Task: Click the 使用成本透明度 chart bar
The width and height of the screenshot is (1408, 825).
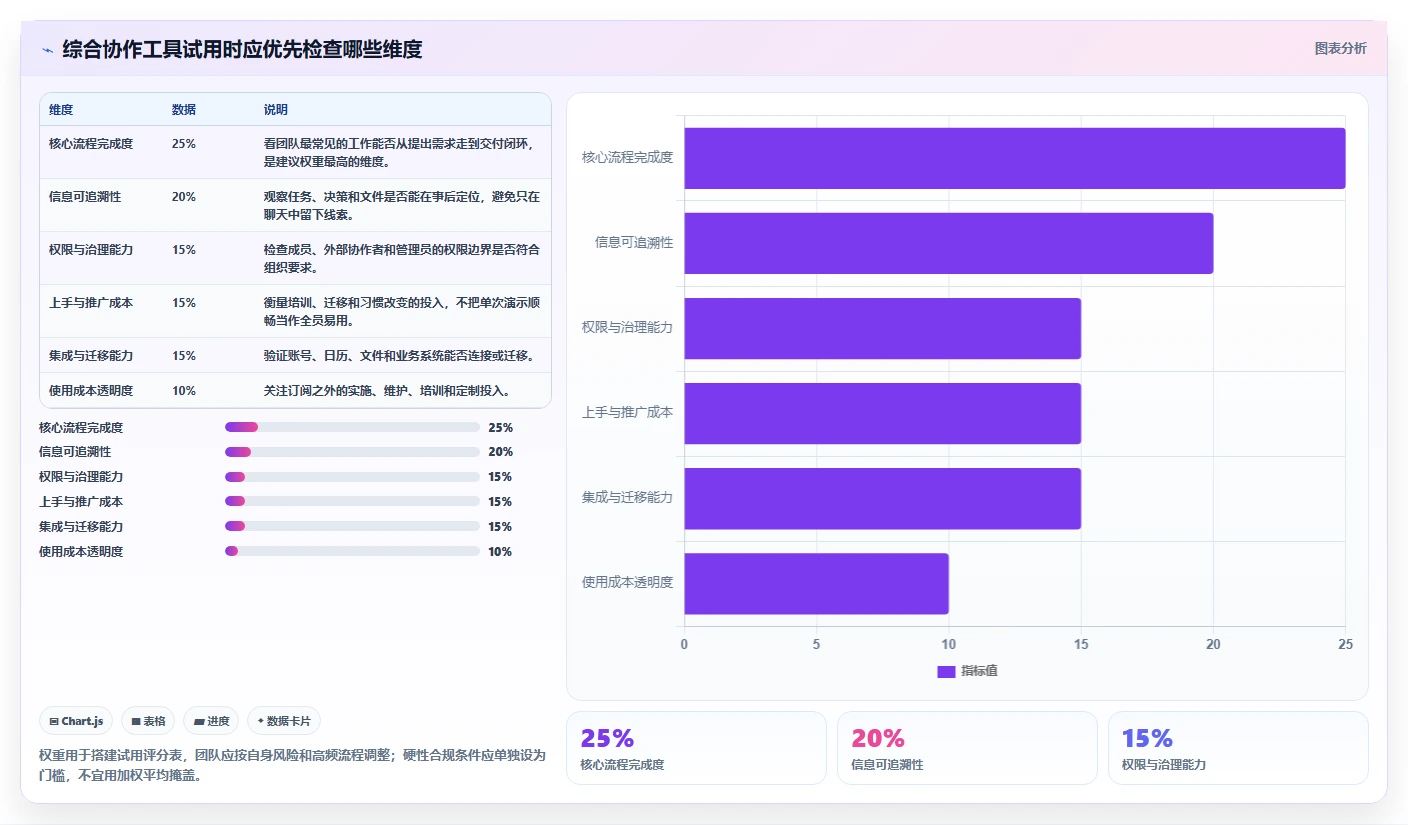Action: pyautogui.click(x=816, y=584)
